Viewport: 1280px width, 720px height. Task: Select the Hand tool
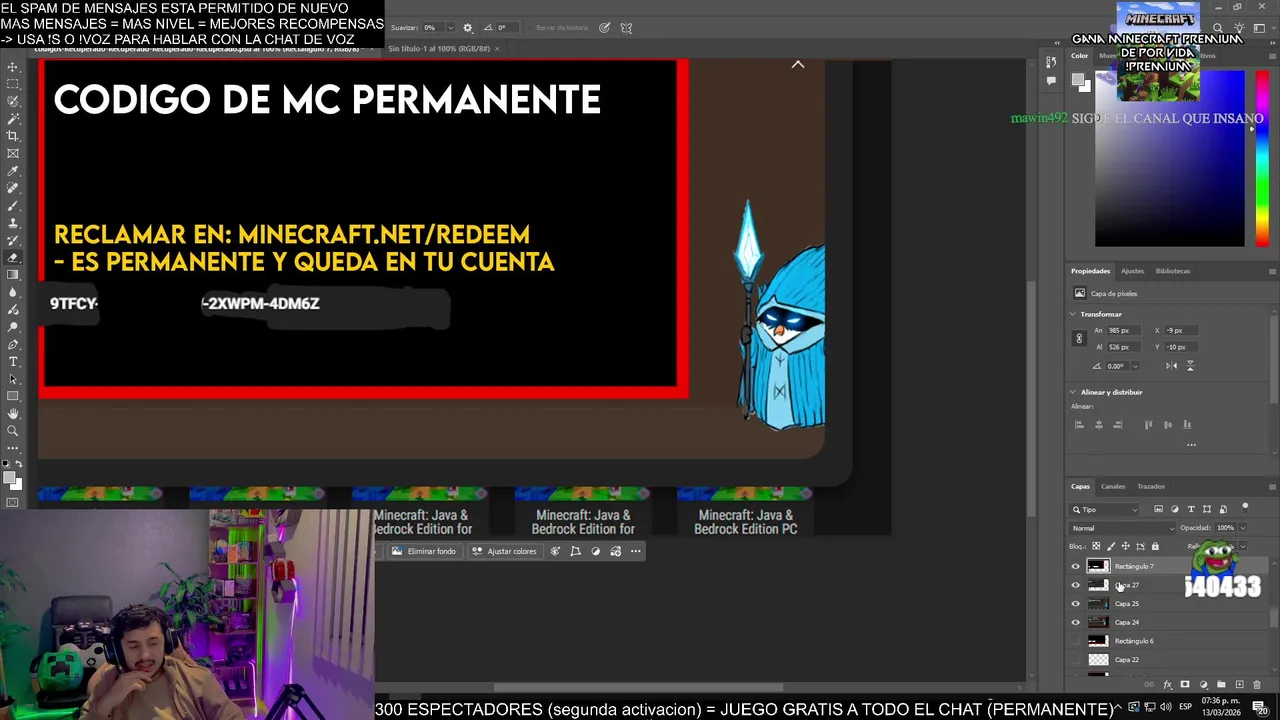(13, 413)
